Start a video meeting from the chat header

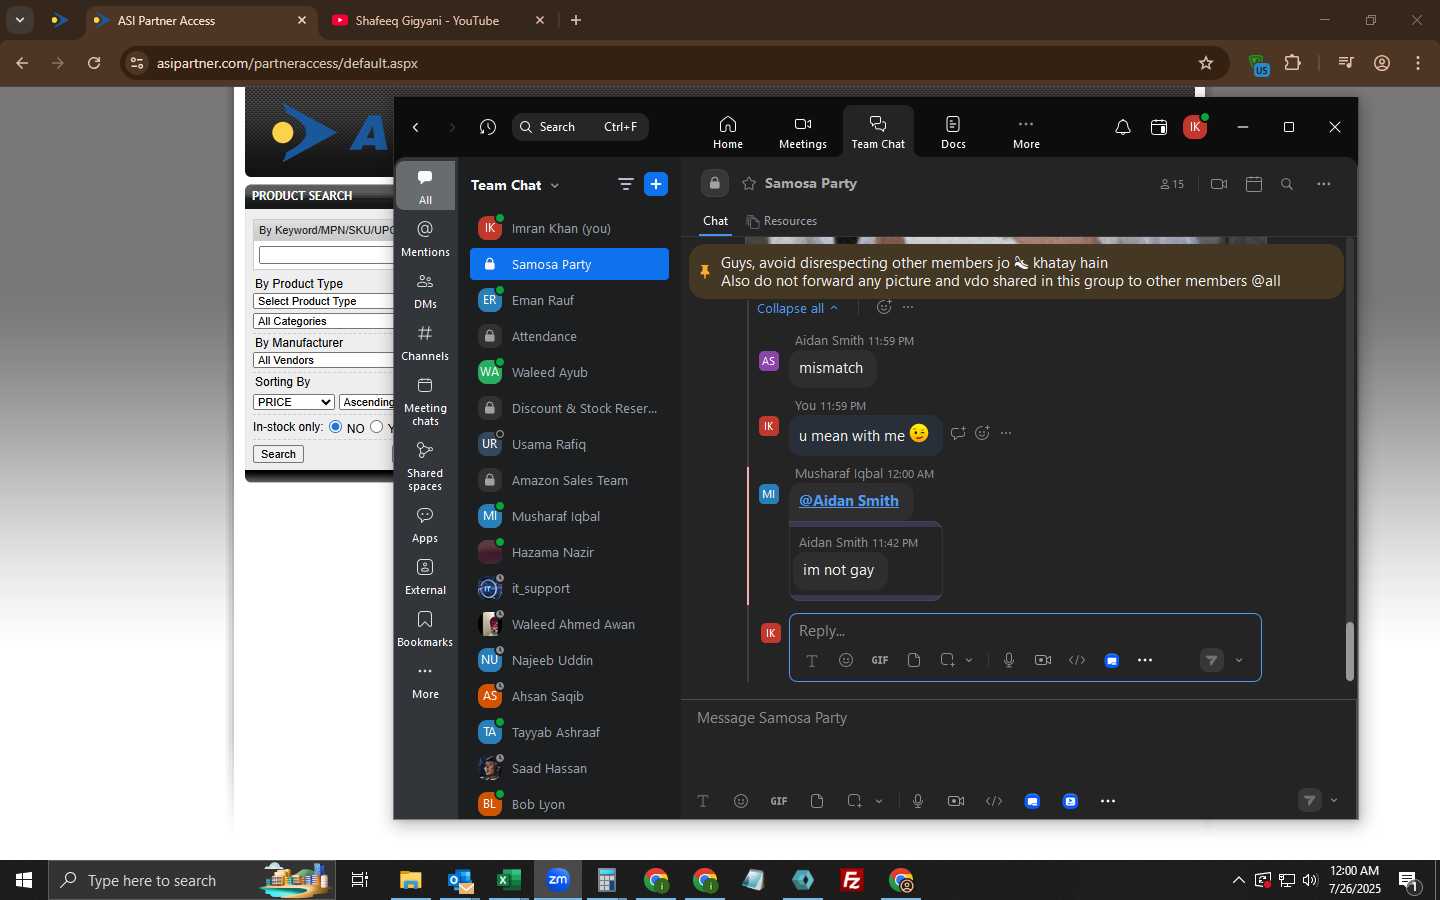1218,184
